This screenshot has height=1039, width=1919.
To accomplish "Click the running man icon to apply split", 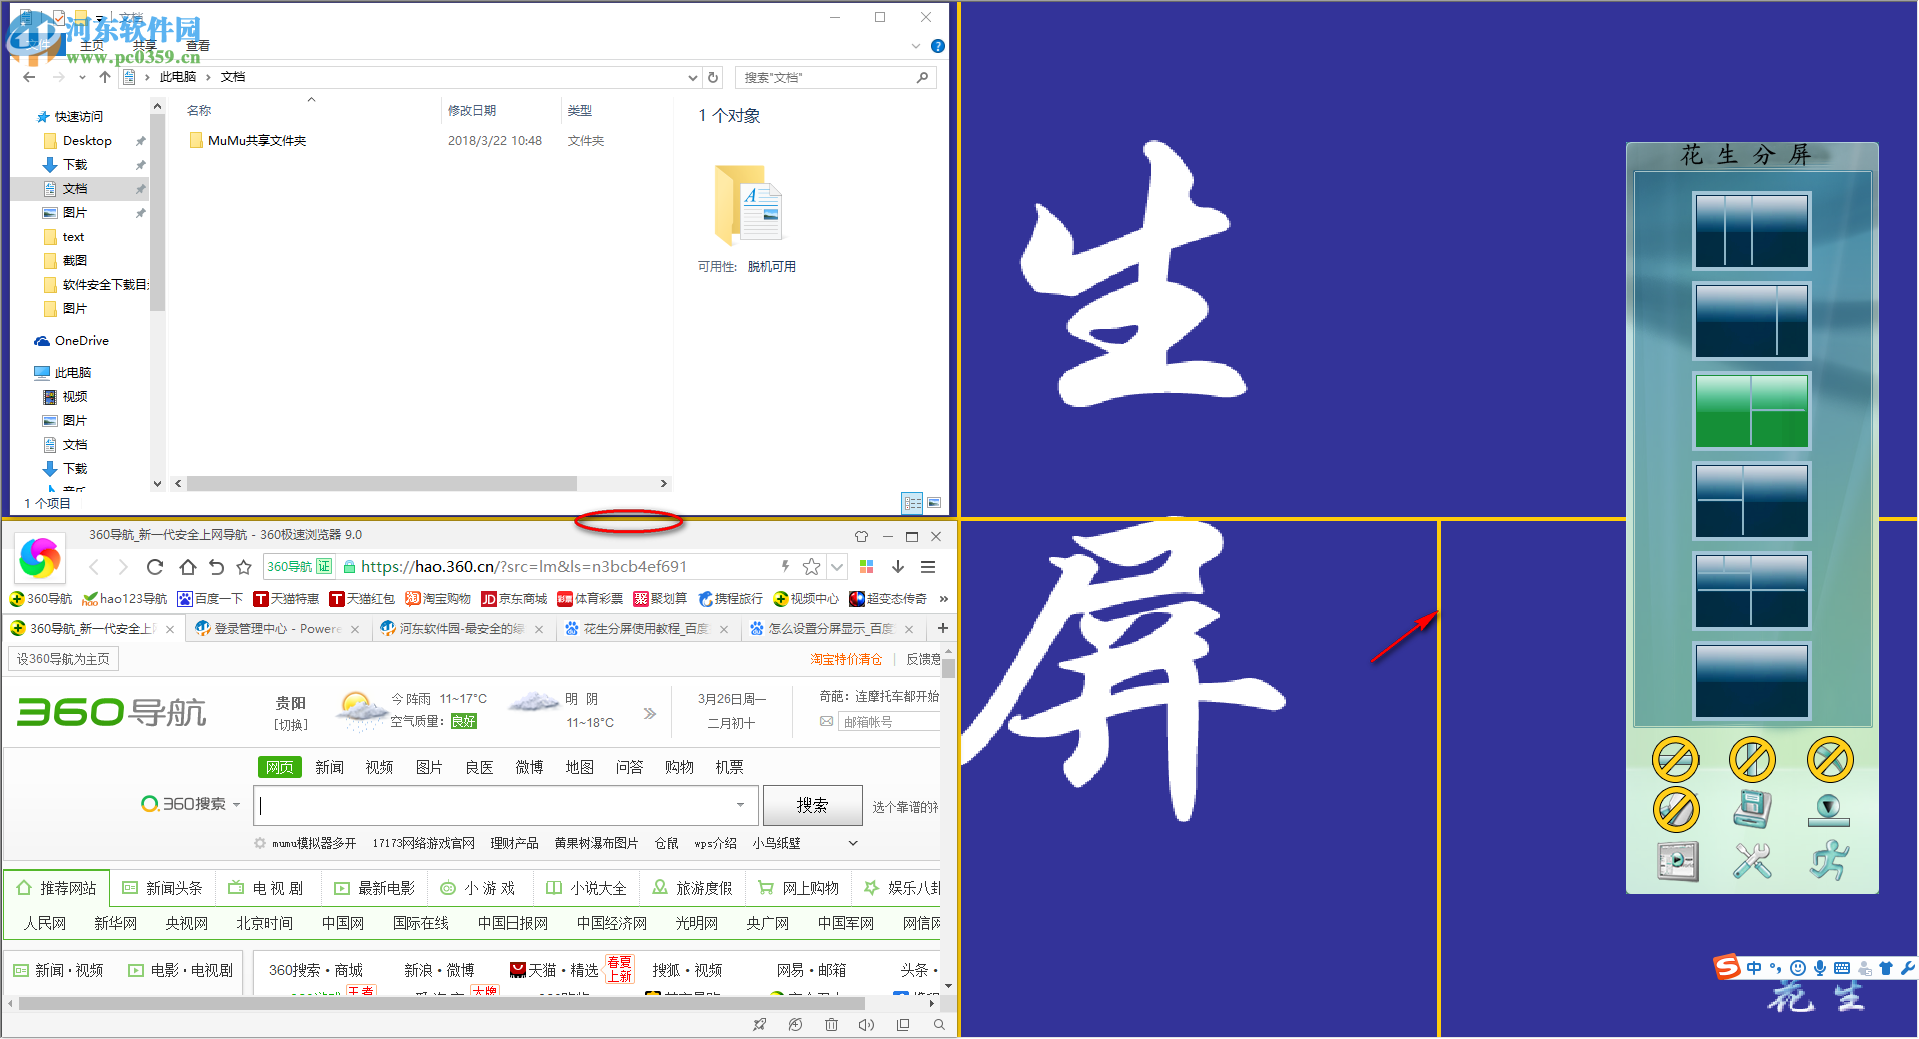I will tap(1828, 861).
